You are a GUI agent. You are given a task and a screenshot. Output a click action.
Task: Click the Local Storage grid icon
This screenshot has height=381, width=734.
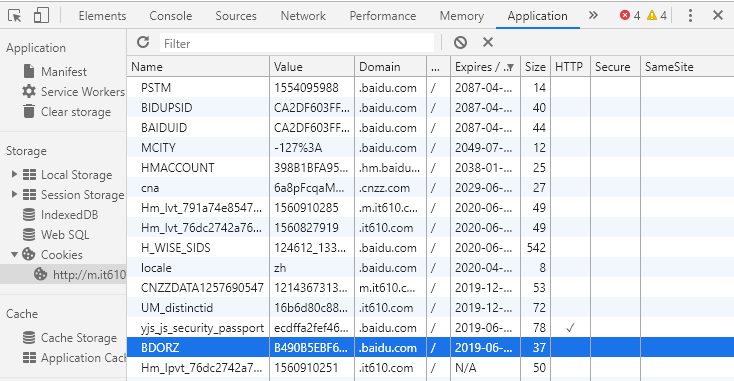point(29,175)
